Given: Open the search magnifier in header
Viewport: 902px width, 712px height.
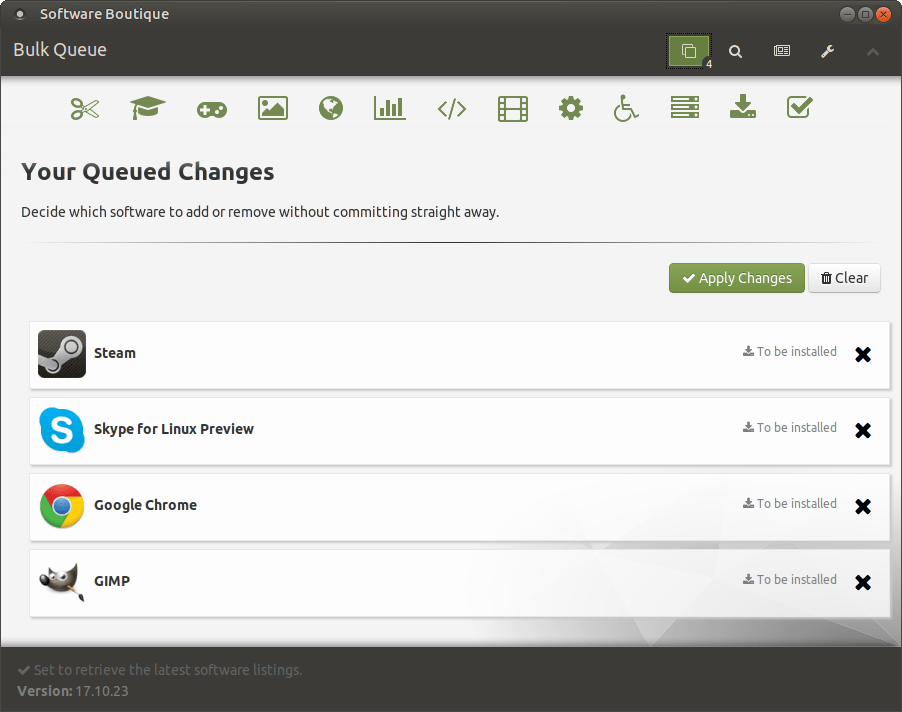Looking at the screenshot, I should coord(735,51).
